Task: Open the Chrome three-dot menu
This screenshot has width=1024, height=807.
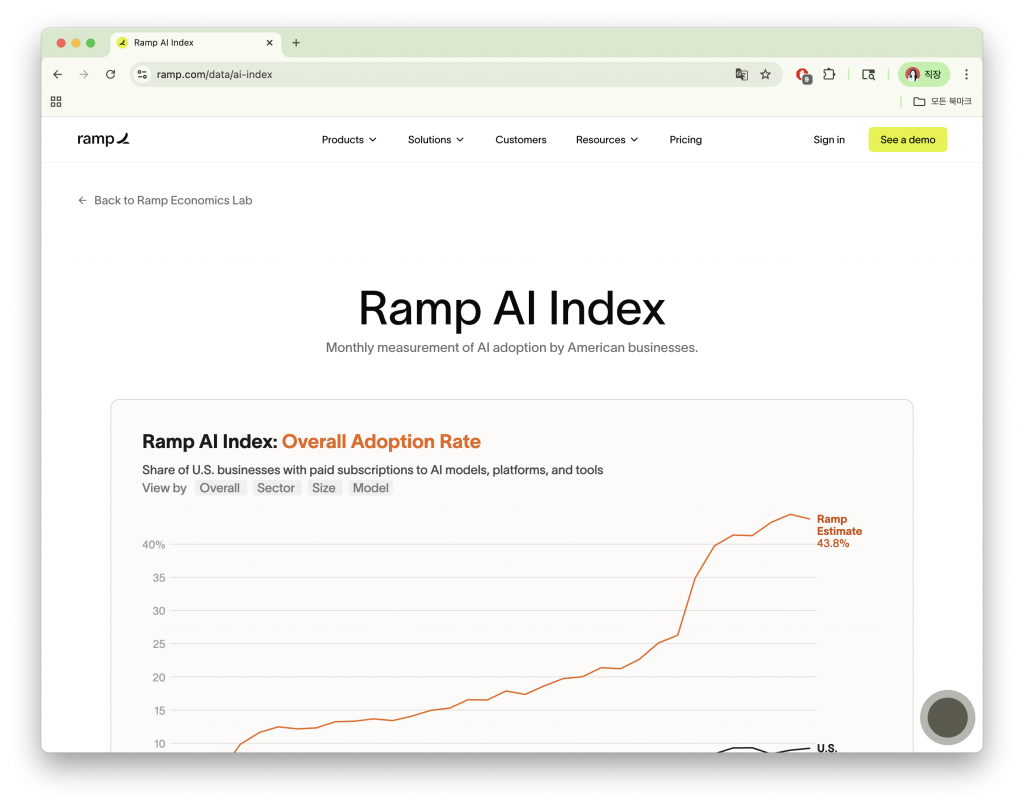Action: tap(967, 74)
